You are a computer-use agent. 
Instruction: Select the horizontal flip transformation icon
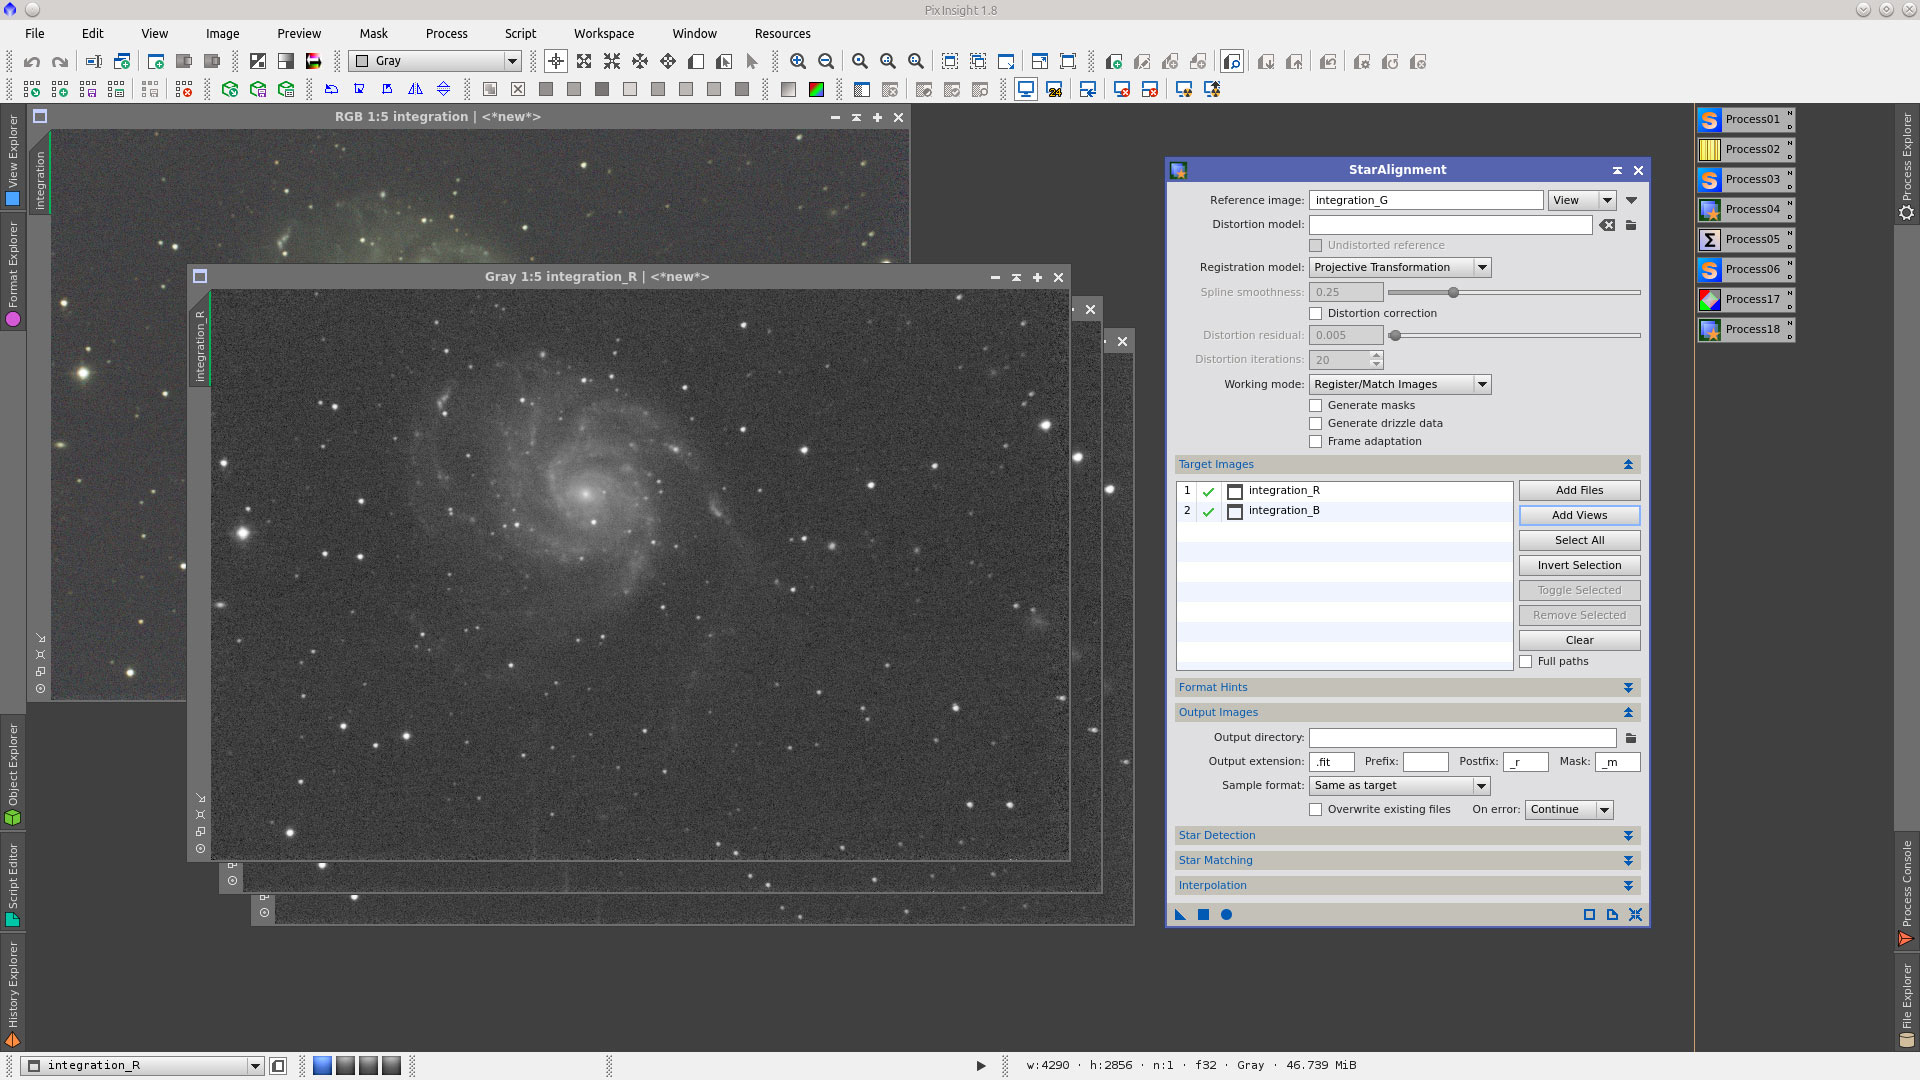pos(416,88)
